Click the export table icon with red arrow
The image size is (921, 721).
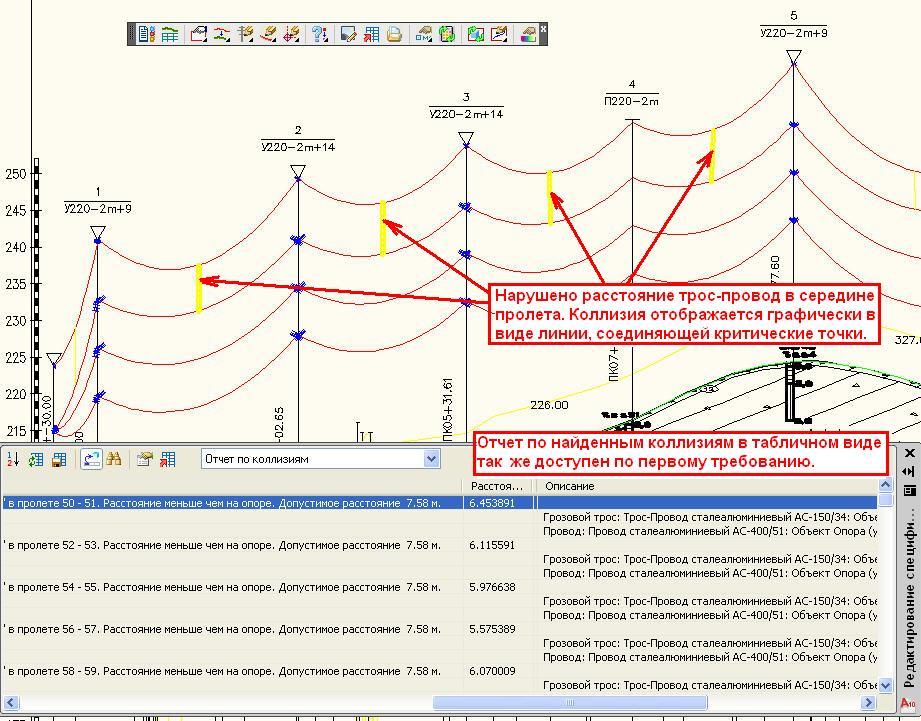pyautogui.click(x=167, y=459)
